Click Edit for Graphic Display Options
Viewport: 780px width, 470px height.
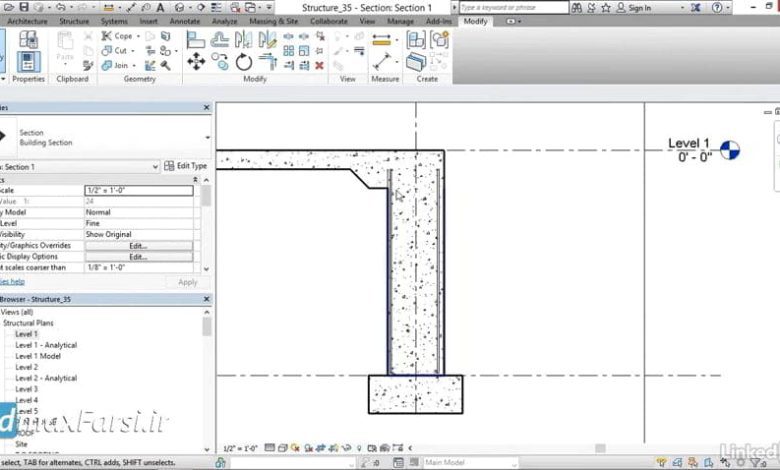coord(138,257)
